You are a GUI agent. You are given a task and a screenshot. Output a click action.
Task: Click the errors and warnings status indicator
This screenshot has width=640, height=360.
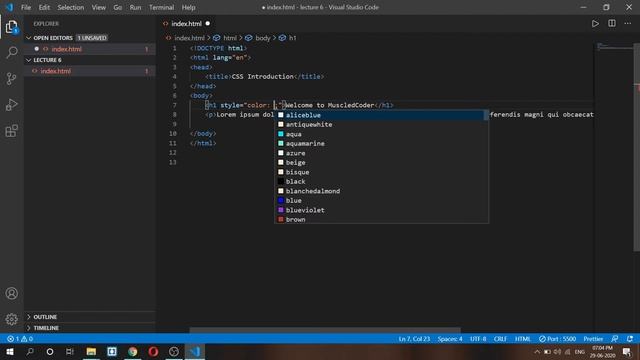pos(20,339)
